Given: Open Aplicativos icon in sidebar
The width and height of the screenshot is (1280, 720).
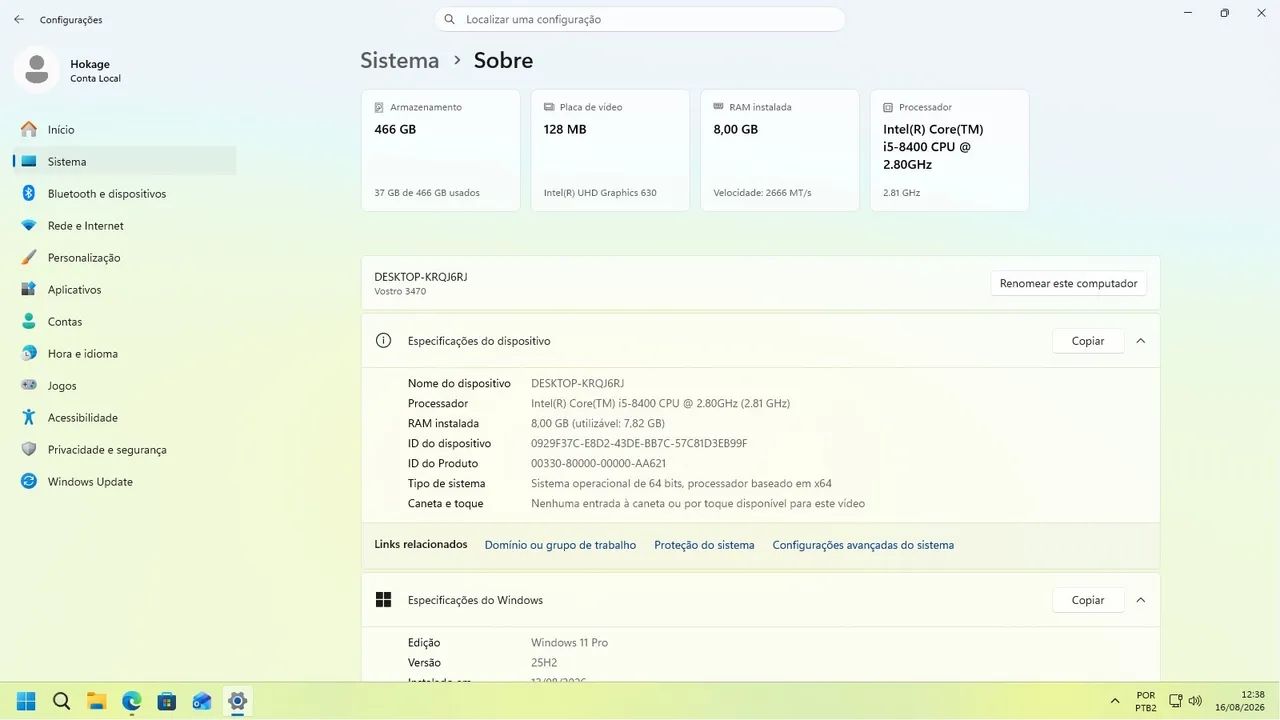Looking at the screenshot, I should [x=29, y=289].
